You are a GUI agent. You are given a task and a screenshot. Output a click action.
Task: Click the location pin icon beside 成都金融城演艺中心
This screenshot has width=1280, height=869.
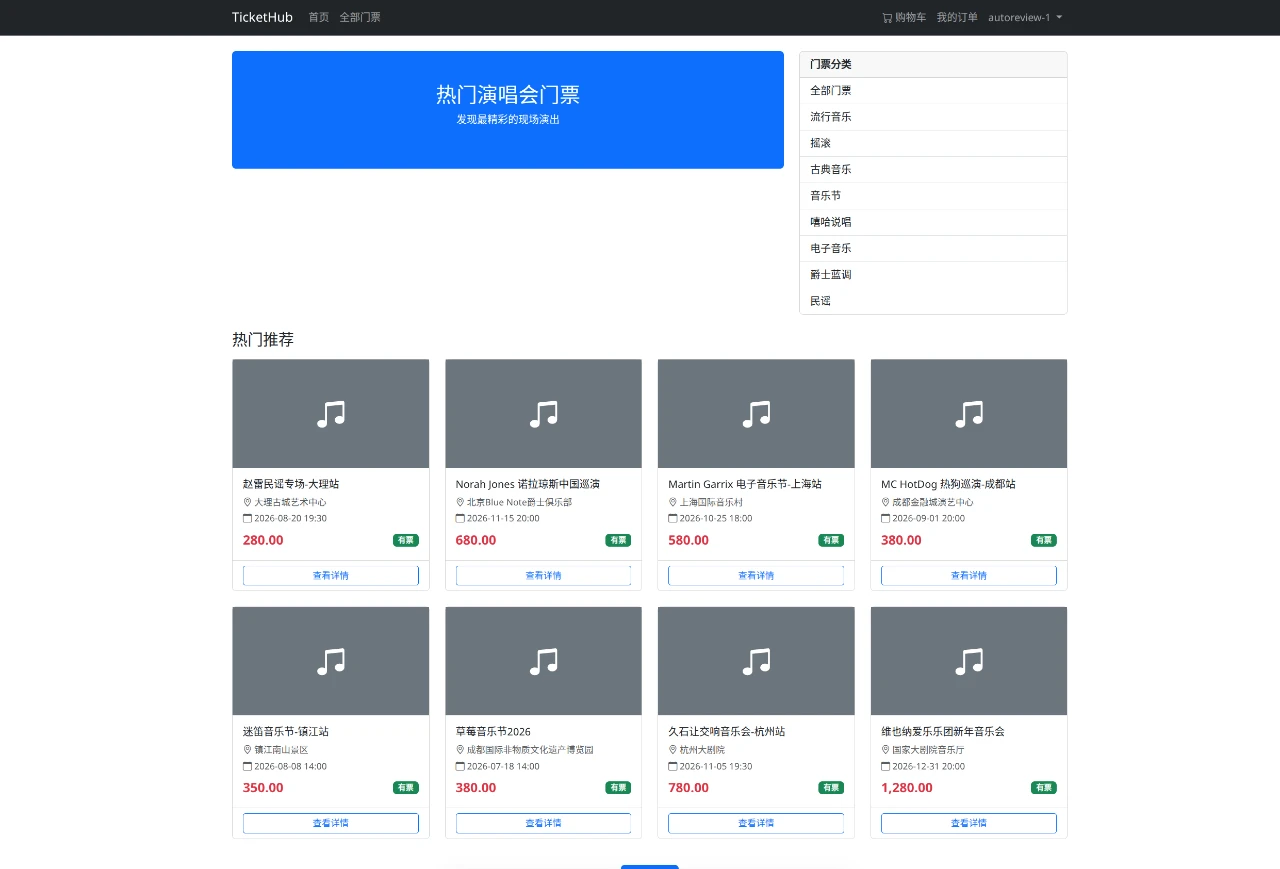[885, 502]
